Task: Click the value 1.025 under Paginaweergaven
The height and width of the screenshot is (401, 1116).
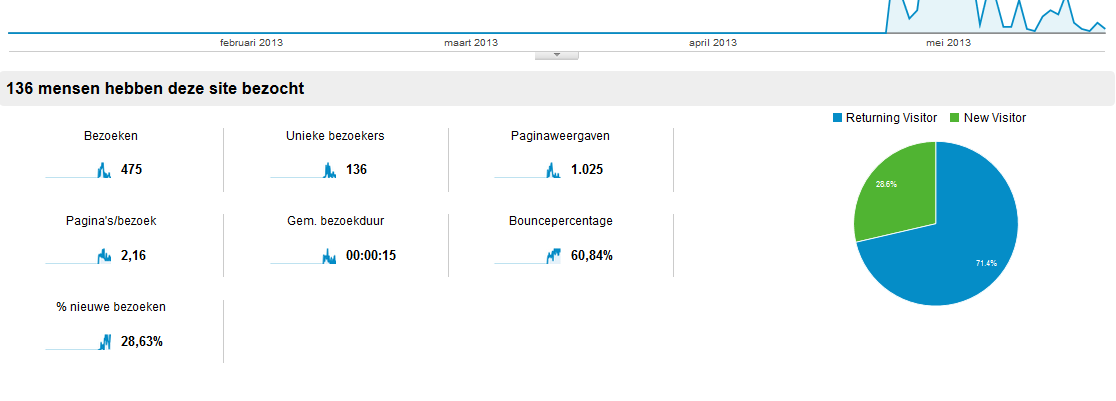Action: pyautogui.click(x=587, y=170)
